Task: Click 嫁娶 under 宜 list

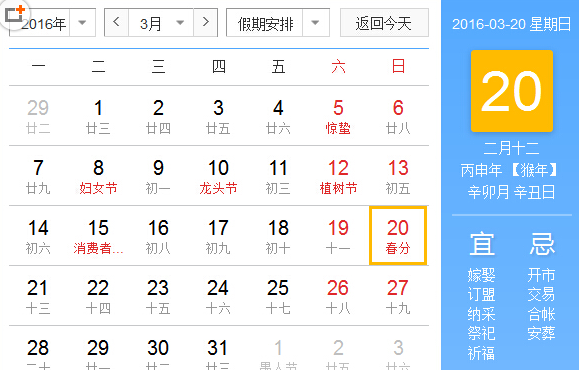Action: (x=481, y=275)
